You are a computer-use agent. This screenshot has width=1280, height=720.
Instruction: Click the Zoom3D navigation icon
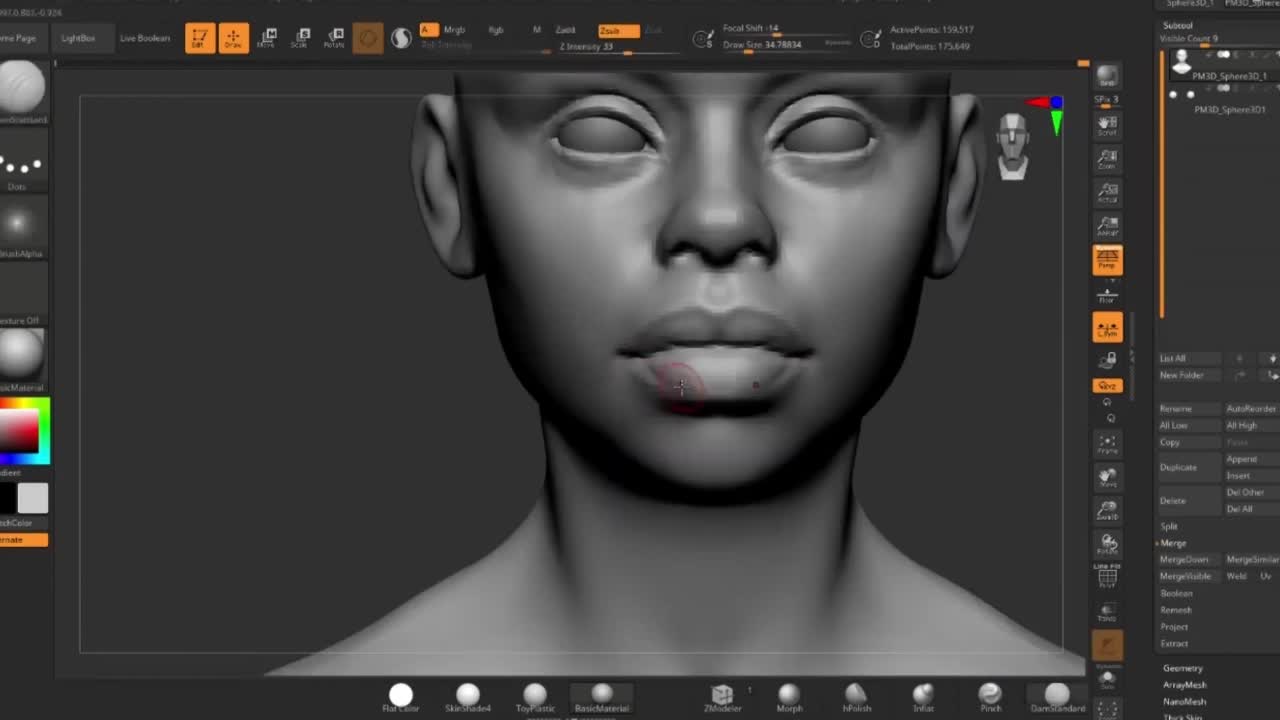click(x=1107, y=511)
